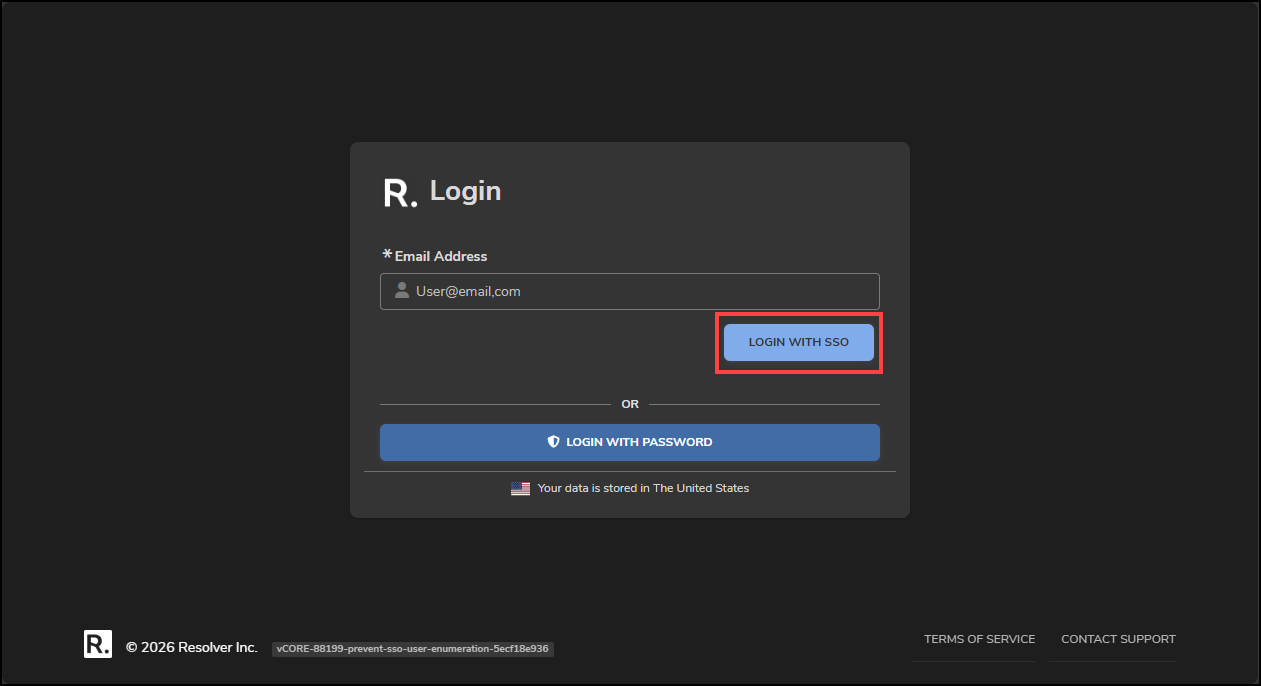Select the version tag vCORE-88199 text
The height and width of the screenshot is (686, 1261).
(x=413, y=649)
